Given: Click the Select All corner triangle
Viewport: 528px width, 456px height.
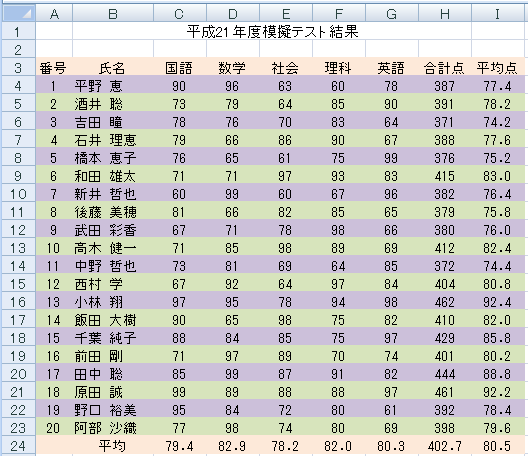Looking at the screenshot, I should [x=18, y=13].
